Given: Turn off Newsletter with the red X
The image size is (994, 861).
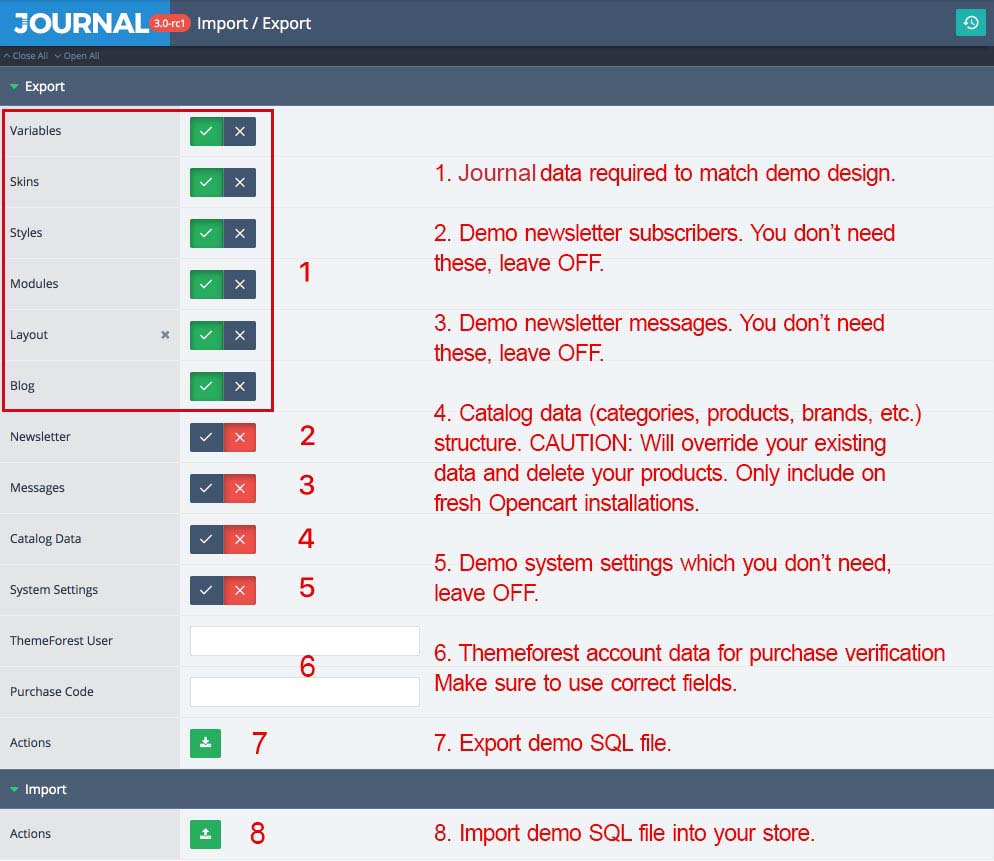Looking at the screenshot, I should click(240, 437).
